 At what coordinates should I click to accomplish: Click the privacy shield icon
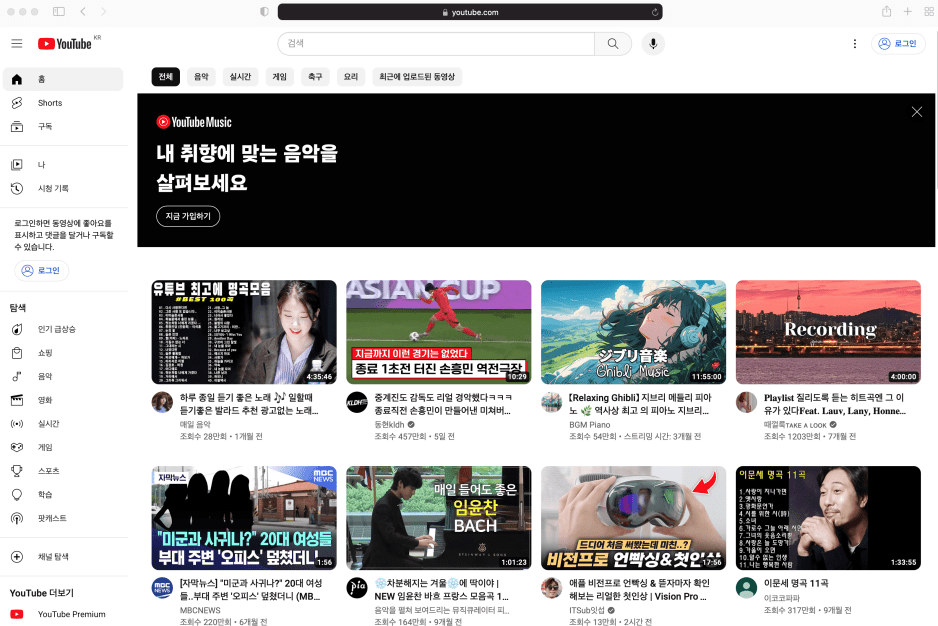264,11
